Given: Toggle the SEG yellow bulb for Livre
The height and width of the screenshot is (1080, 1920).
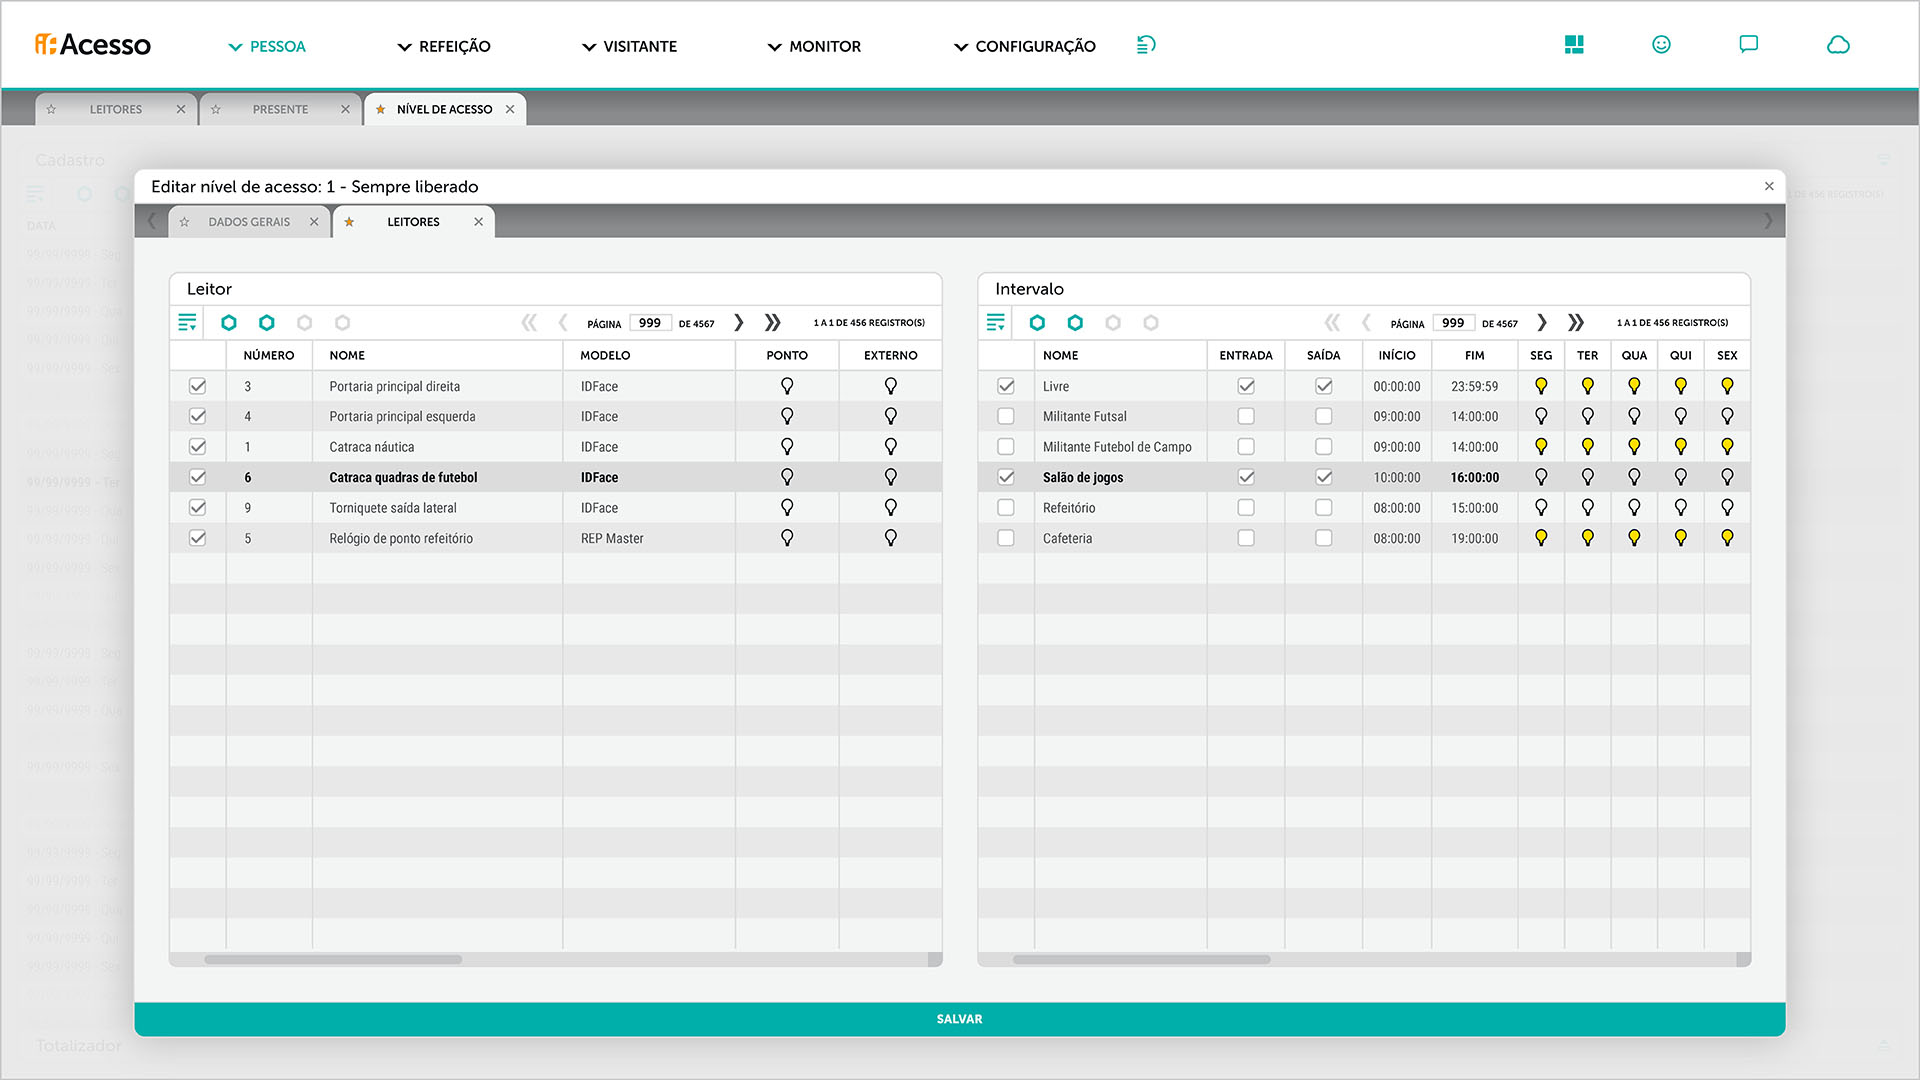Looking at the screenshot, I should click(1541, 386).
